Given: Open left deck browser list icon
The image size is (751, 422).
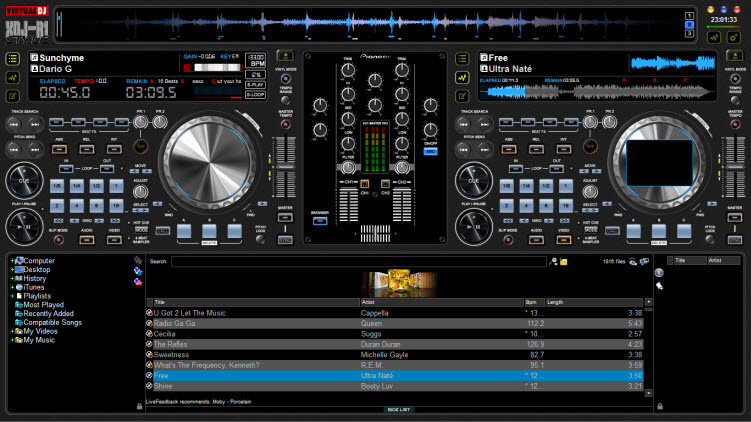Looking at the screenshot, I should pyautogui.click(x=13, y=59).
